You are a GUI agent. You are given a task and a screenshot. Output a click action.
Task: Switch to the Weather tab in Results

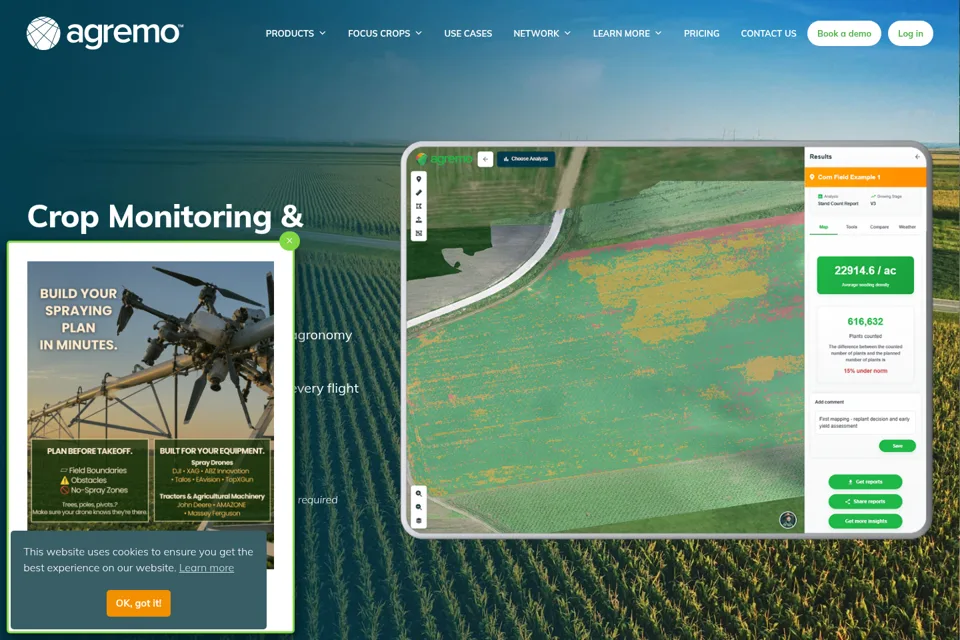pos(907,227)
